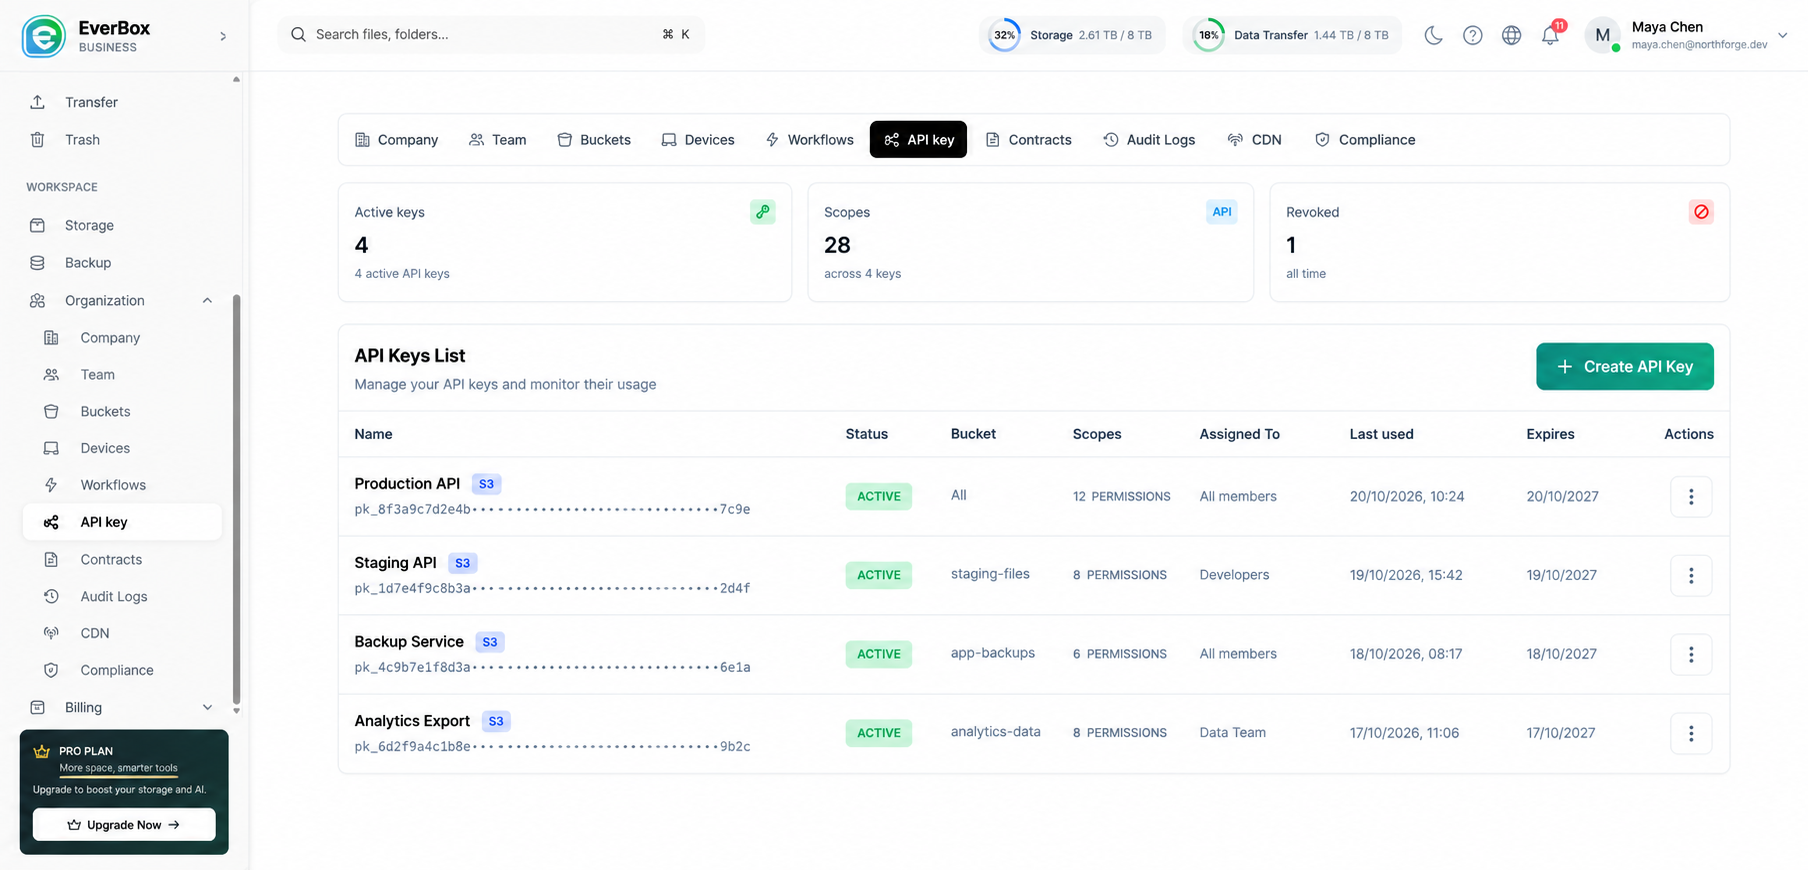This screenshot has width=1808, height=870.
Task: Switch to the Devices tab
Action: (698, 140)
